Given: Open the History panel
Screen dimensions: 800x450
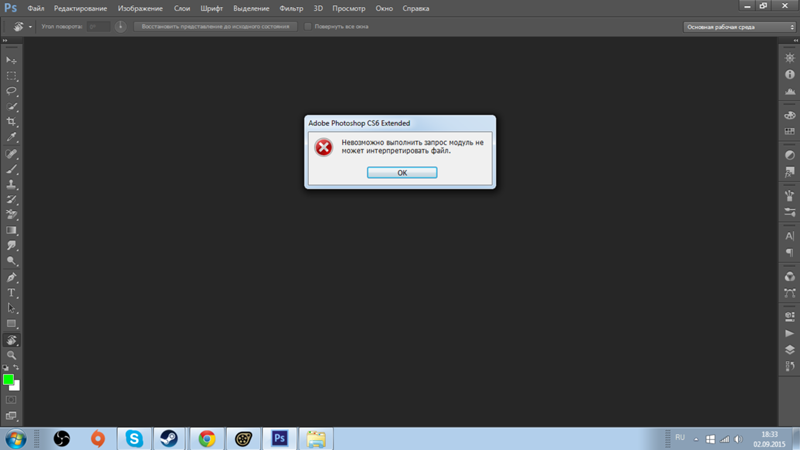Looking at the screenshot, I should pyautogui.click(x=790, y=366).
